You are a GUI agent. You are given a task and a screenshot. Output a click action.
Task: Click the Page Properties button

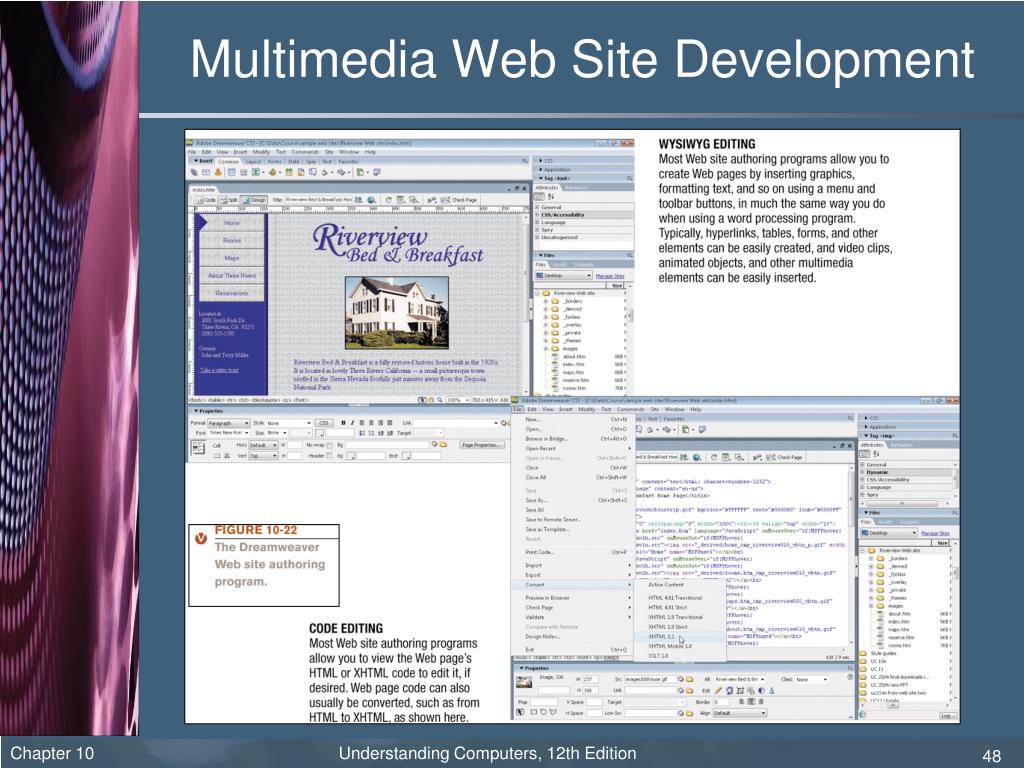(482, 445)
